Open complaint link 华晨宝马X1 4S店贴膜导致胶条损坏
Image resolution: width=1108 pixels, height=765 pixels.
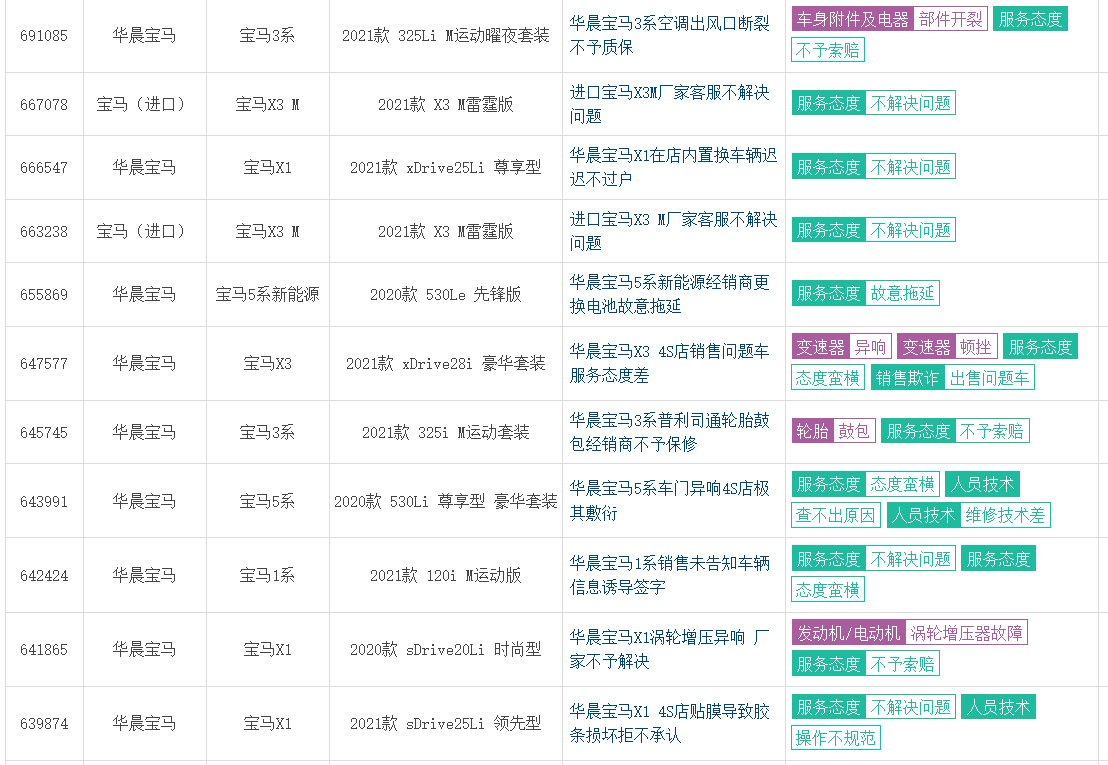click(669, 723)
